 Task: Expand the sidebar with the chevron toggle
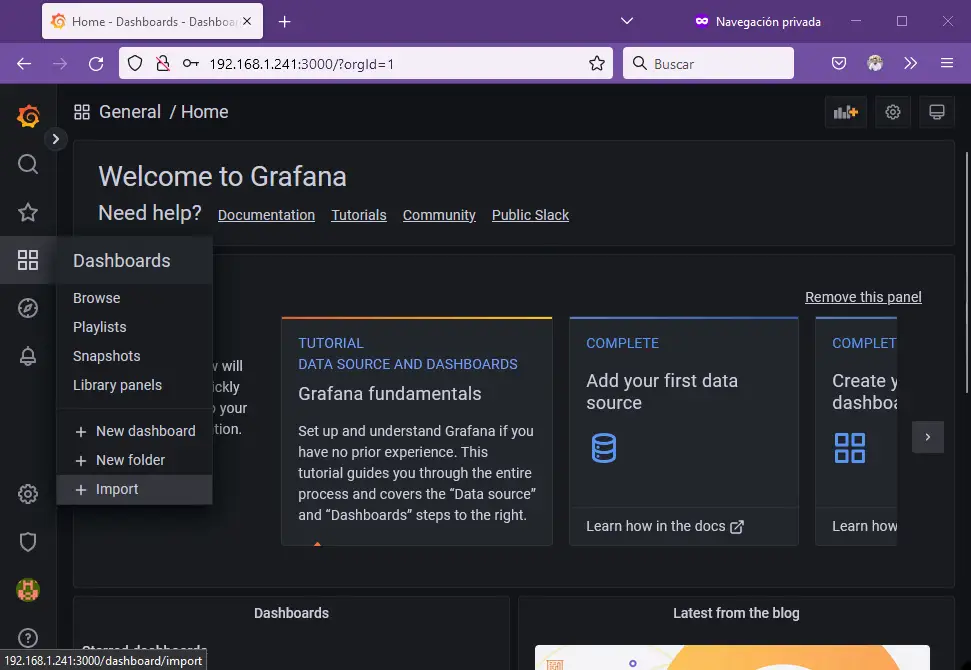click(56, 139)
